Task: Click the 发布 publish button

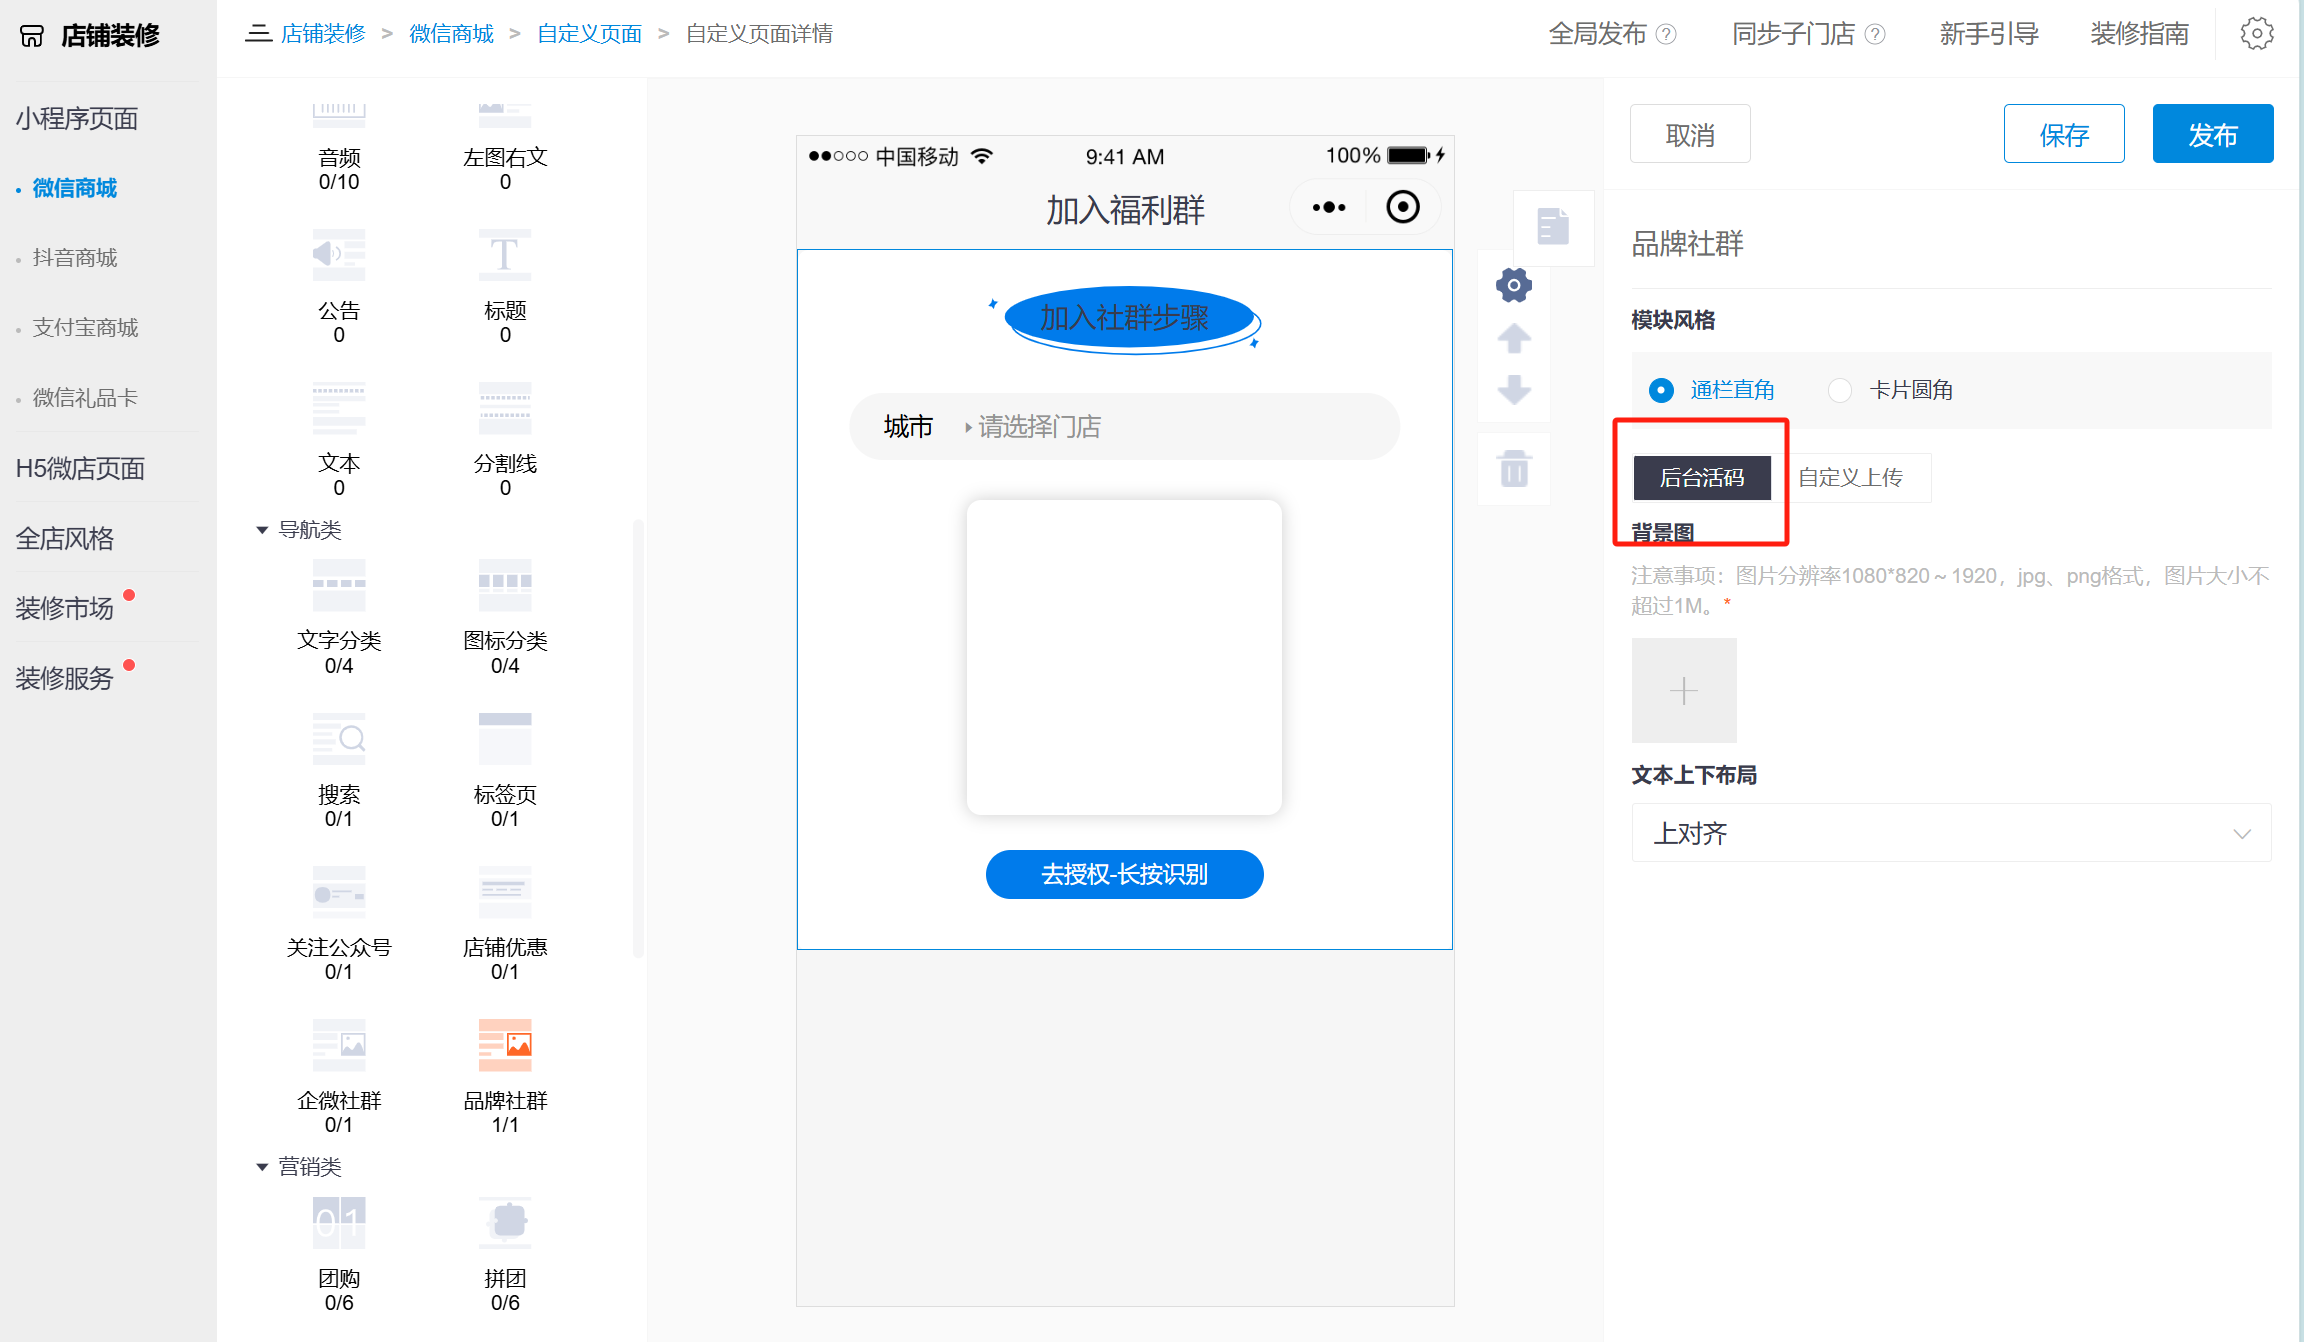Action: pyautogui.click(x=2213, y=133)
